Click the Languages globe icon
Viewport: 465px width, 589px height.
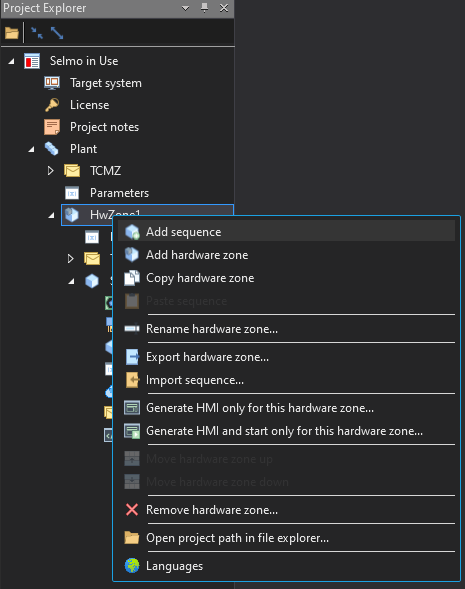pos(132,566)
